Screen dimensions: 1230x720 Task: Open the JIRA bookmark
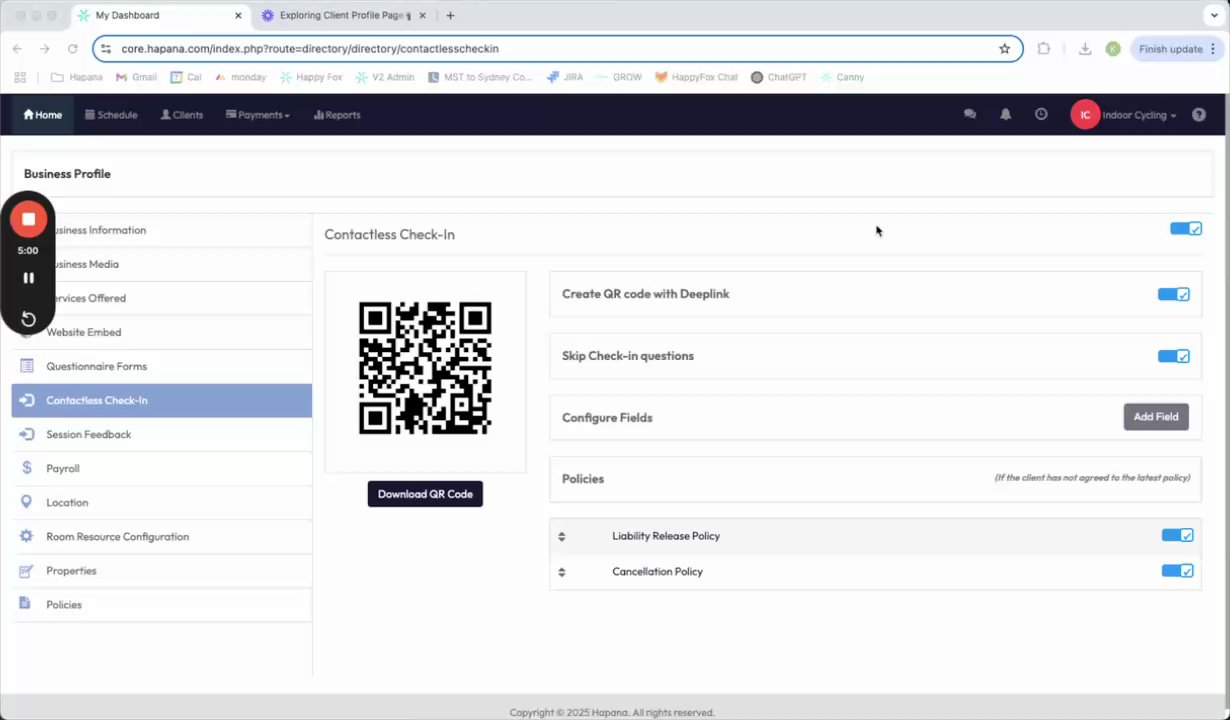point(565,77)
